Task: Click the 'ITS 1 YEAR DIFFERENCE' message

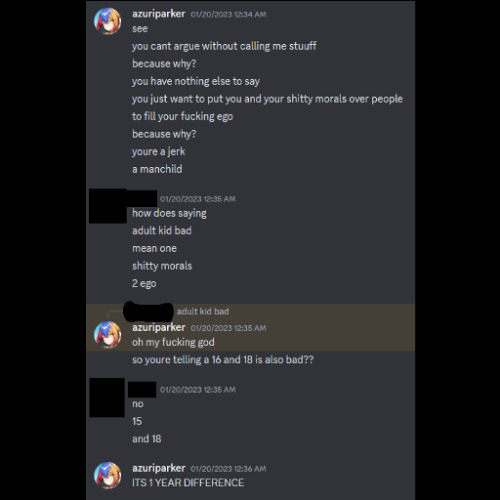Action: (x=188, y=483)
